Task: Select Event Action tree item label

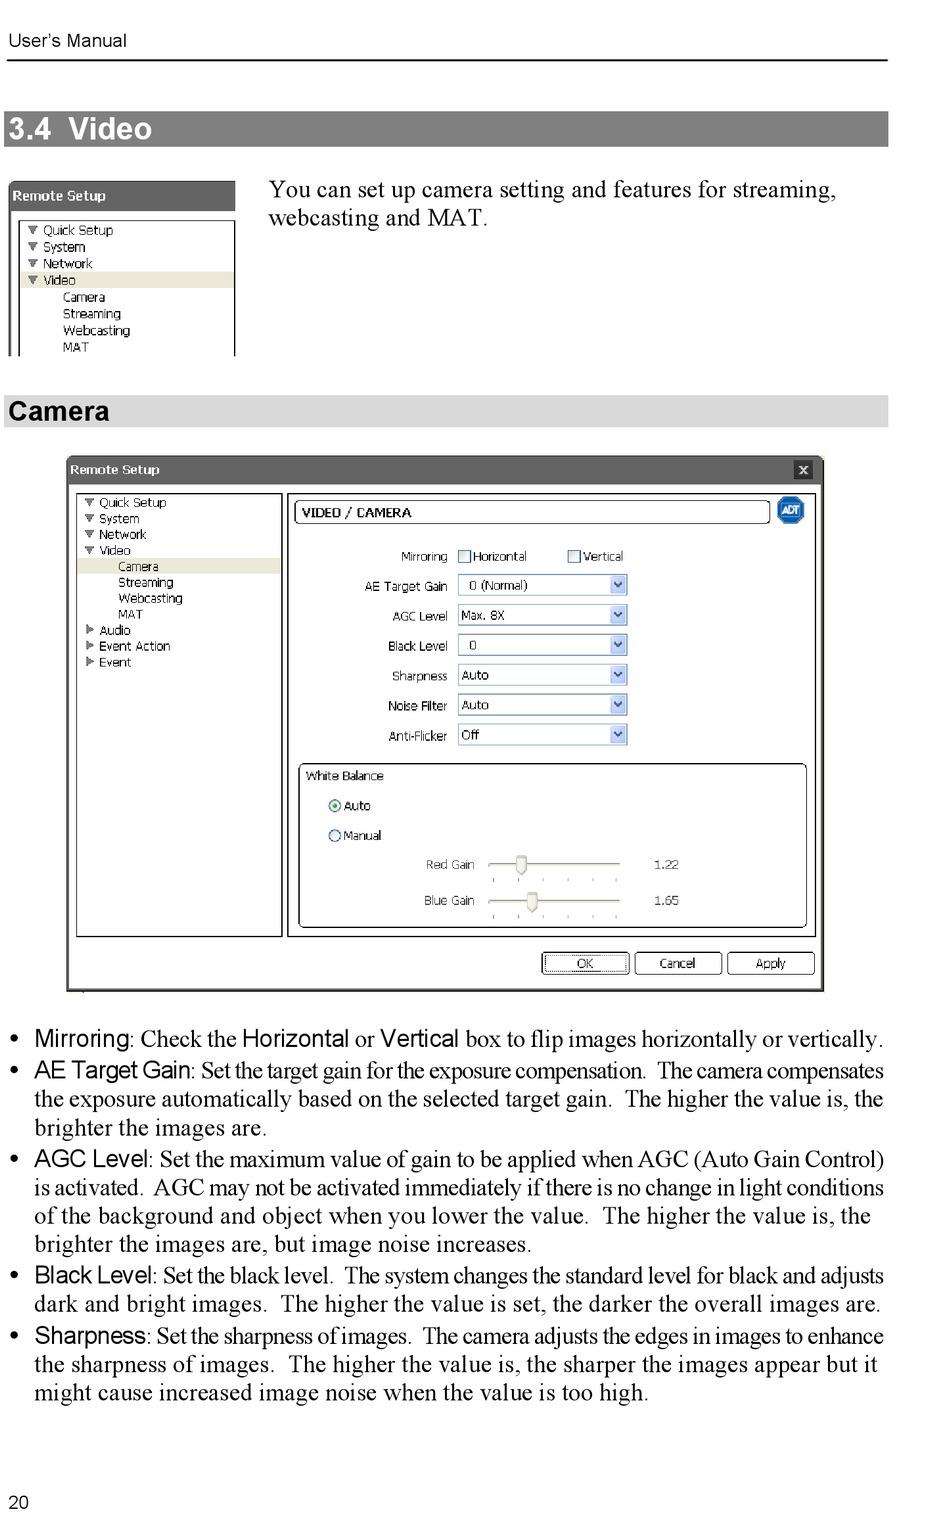Action: tap(134, 646)
